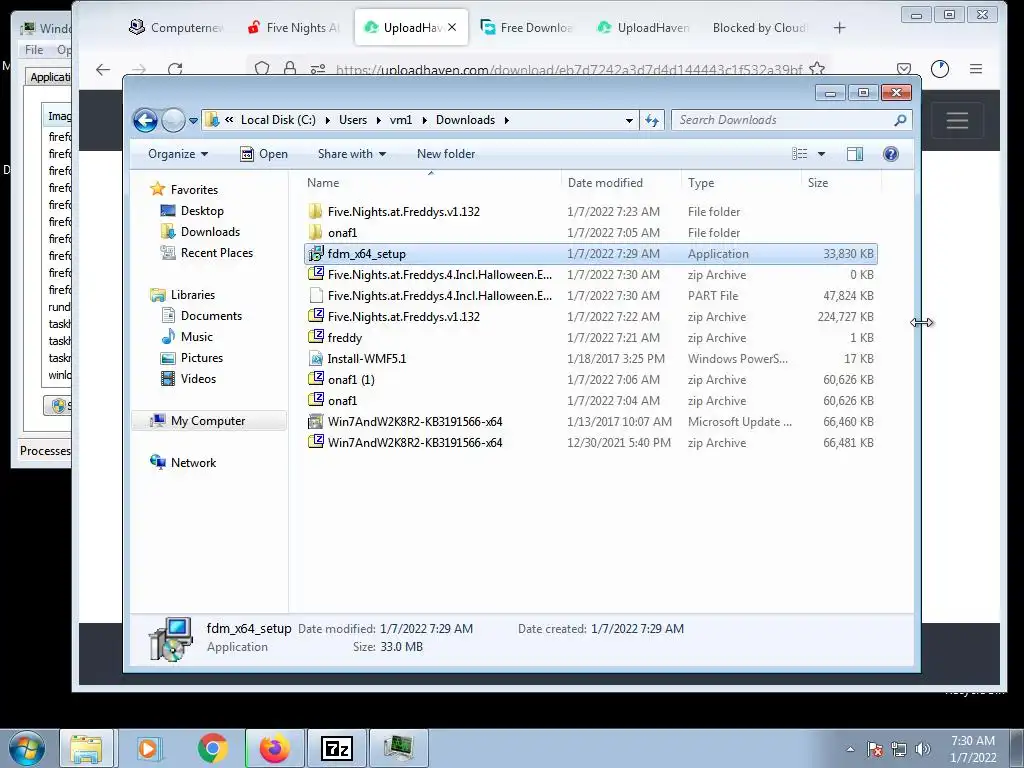Select the onaf1 (1) zip archive

coord(590,379)
